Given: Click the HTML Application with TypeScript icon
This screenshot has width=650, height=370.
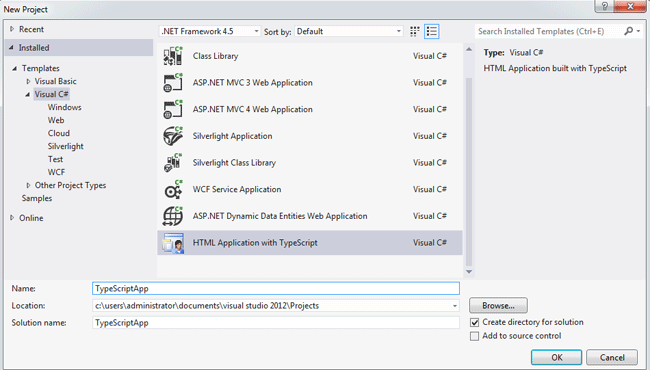Looking at the screenshot, I should (173, 243).
